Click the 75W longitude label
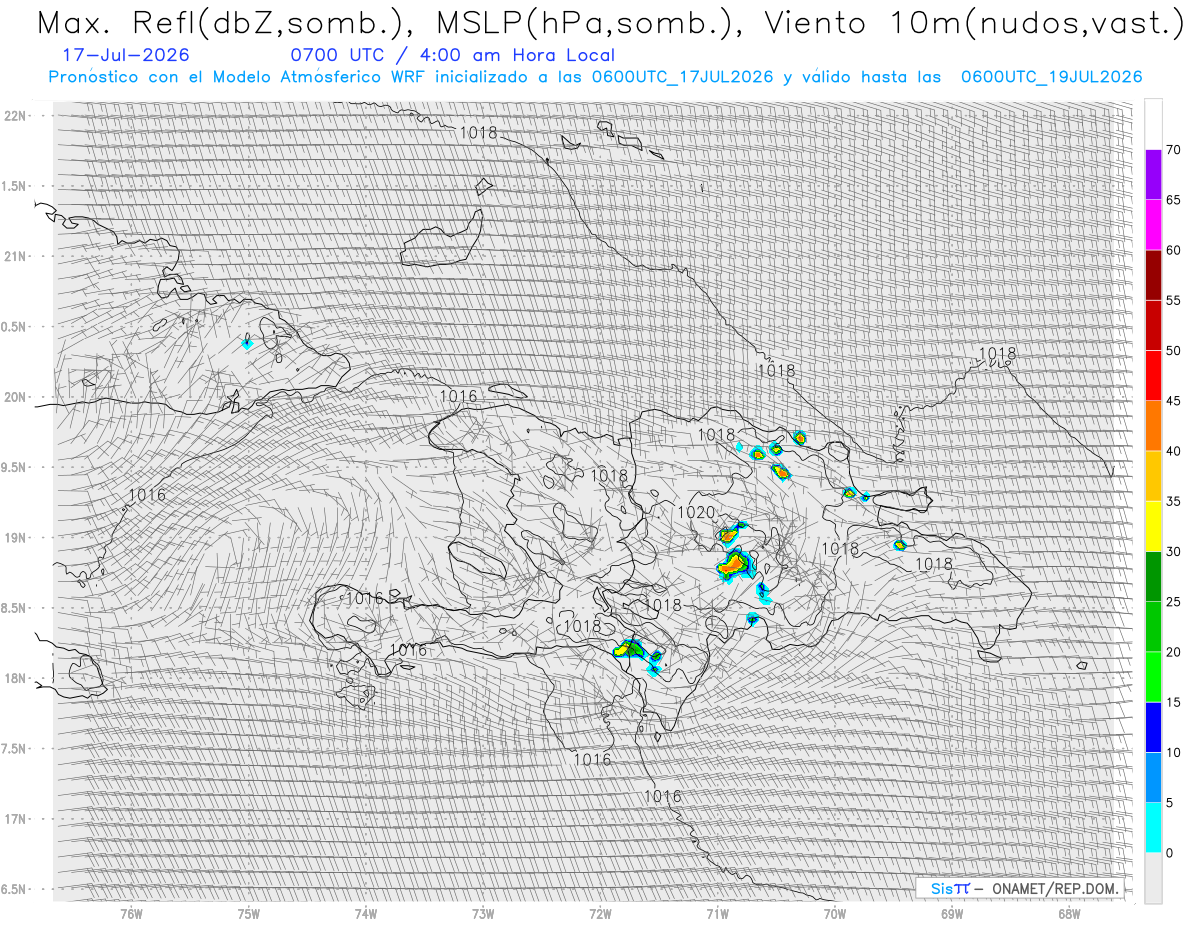 click(249, 913)
